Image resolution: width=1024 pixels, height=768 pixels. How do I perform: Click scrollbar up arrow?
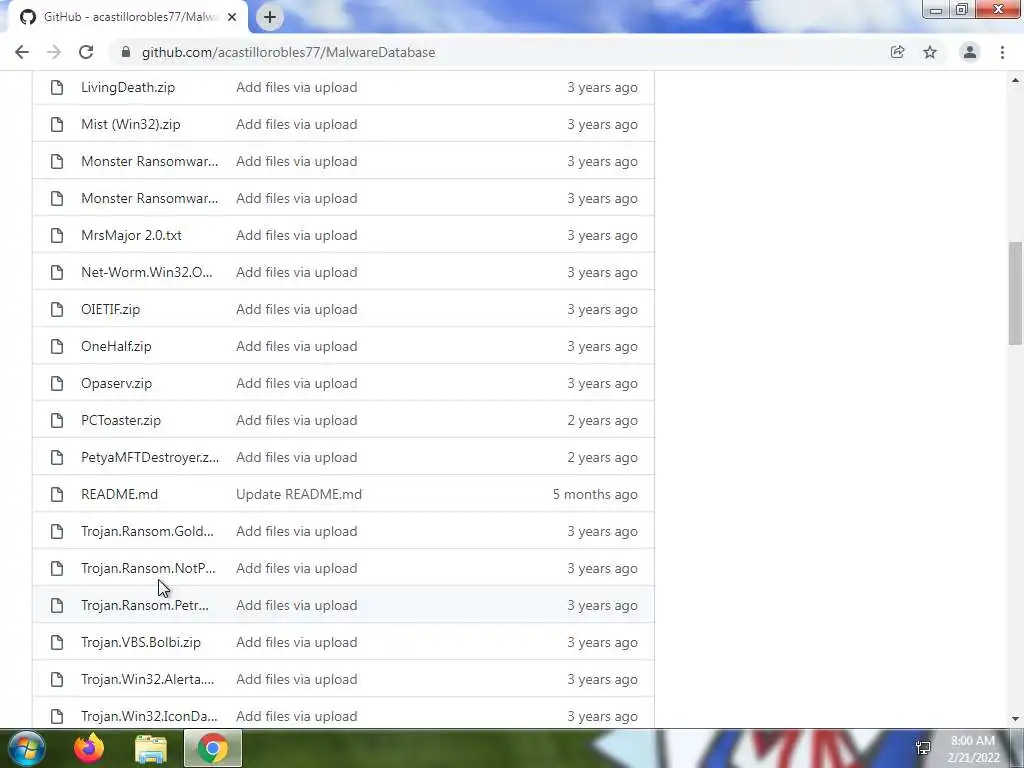[1015, 80]
